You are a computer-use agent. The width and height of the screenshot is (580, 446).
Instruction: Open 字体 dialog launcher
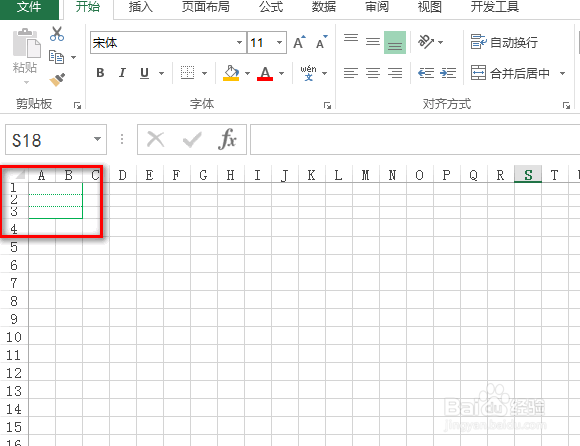327,106
